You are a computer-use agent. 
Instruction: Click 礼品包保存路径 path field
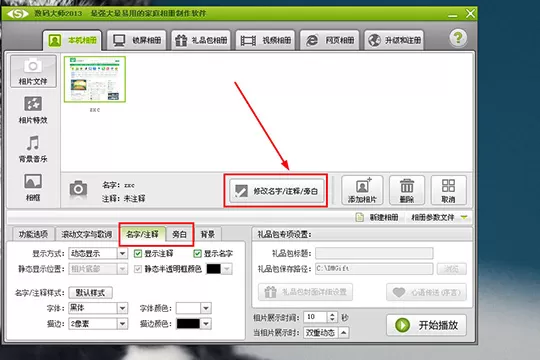point(374,269)
